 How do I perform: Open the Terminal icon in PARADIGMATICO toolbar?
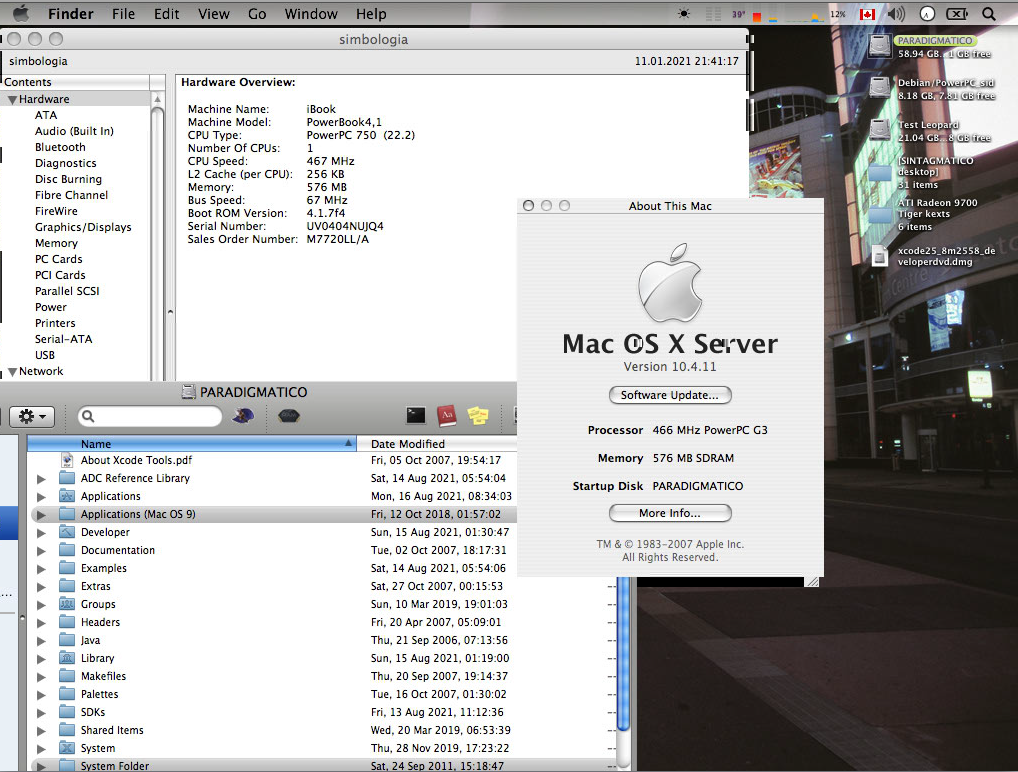tap(416, 416)
